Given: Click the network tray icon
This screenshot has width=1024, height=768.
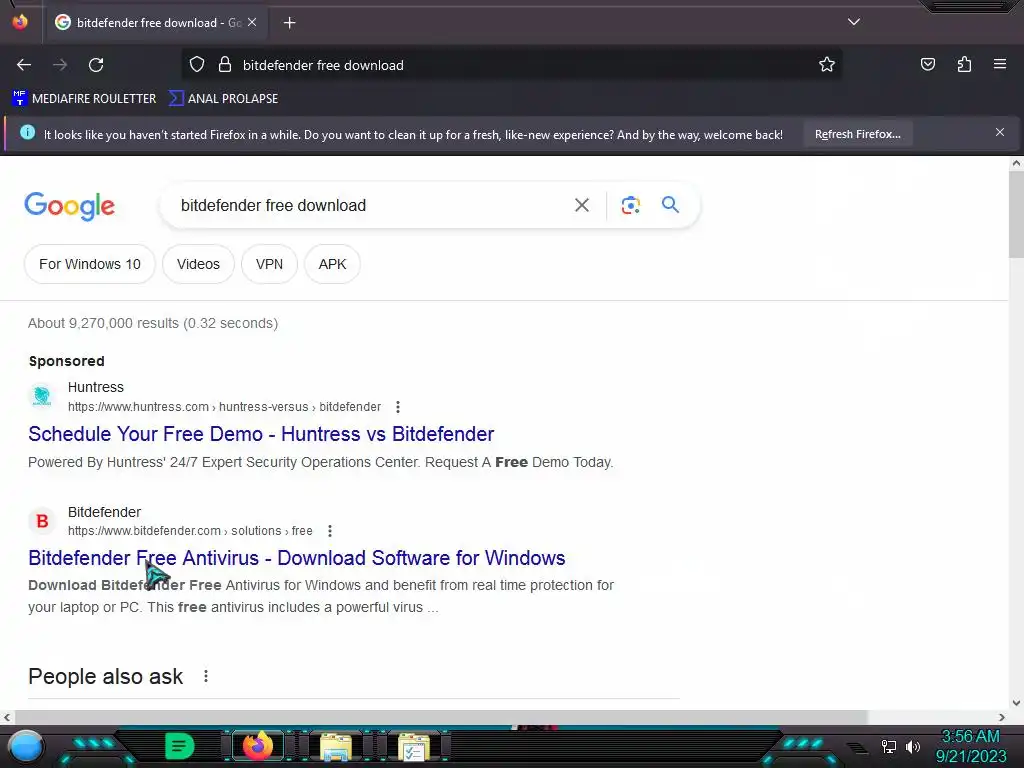Looking at the screenshot, I should [x=888, y=746].
